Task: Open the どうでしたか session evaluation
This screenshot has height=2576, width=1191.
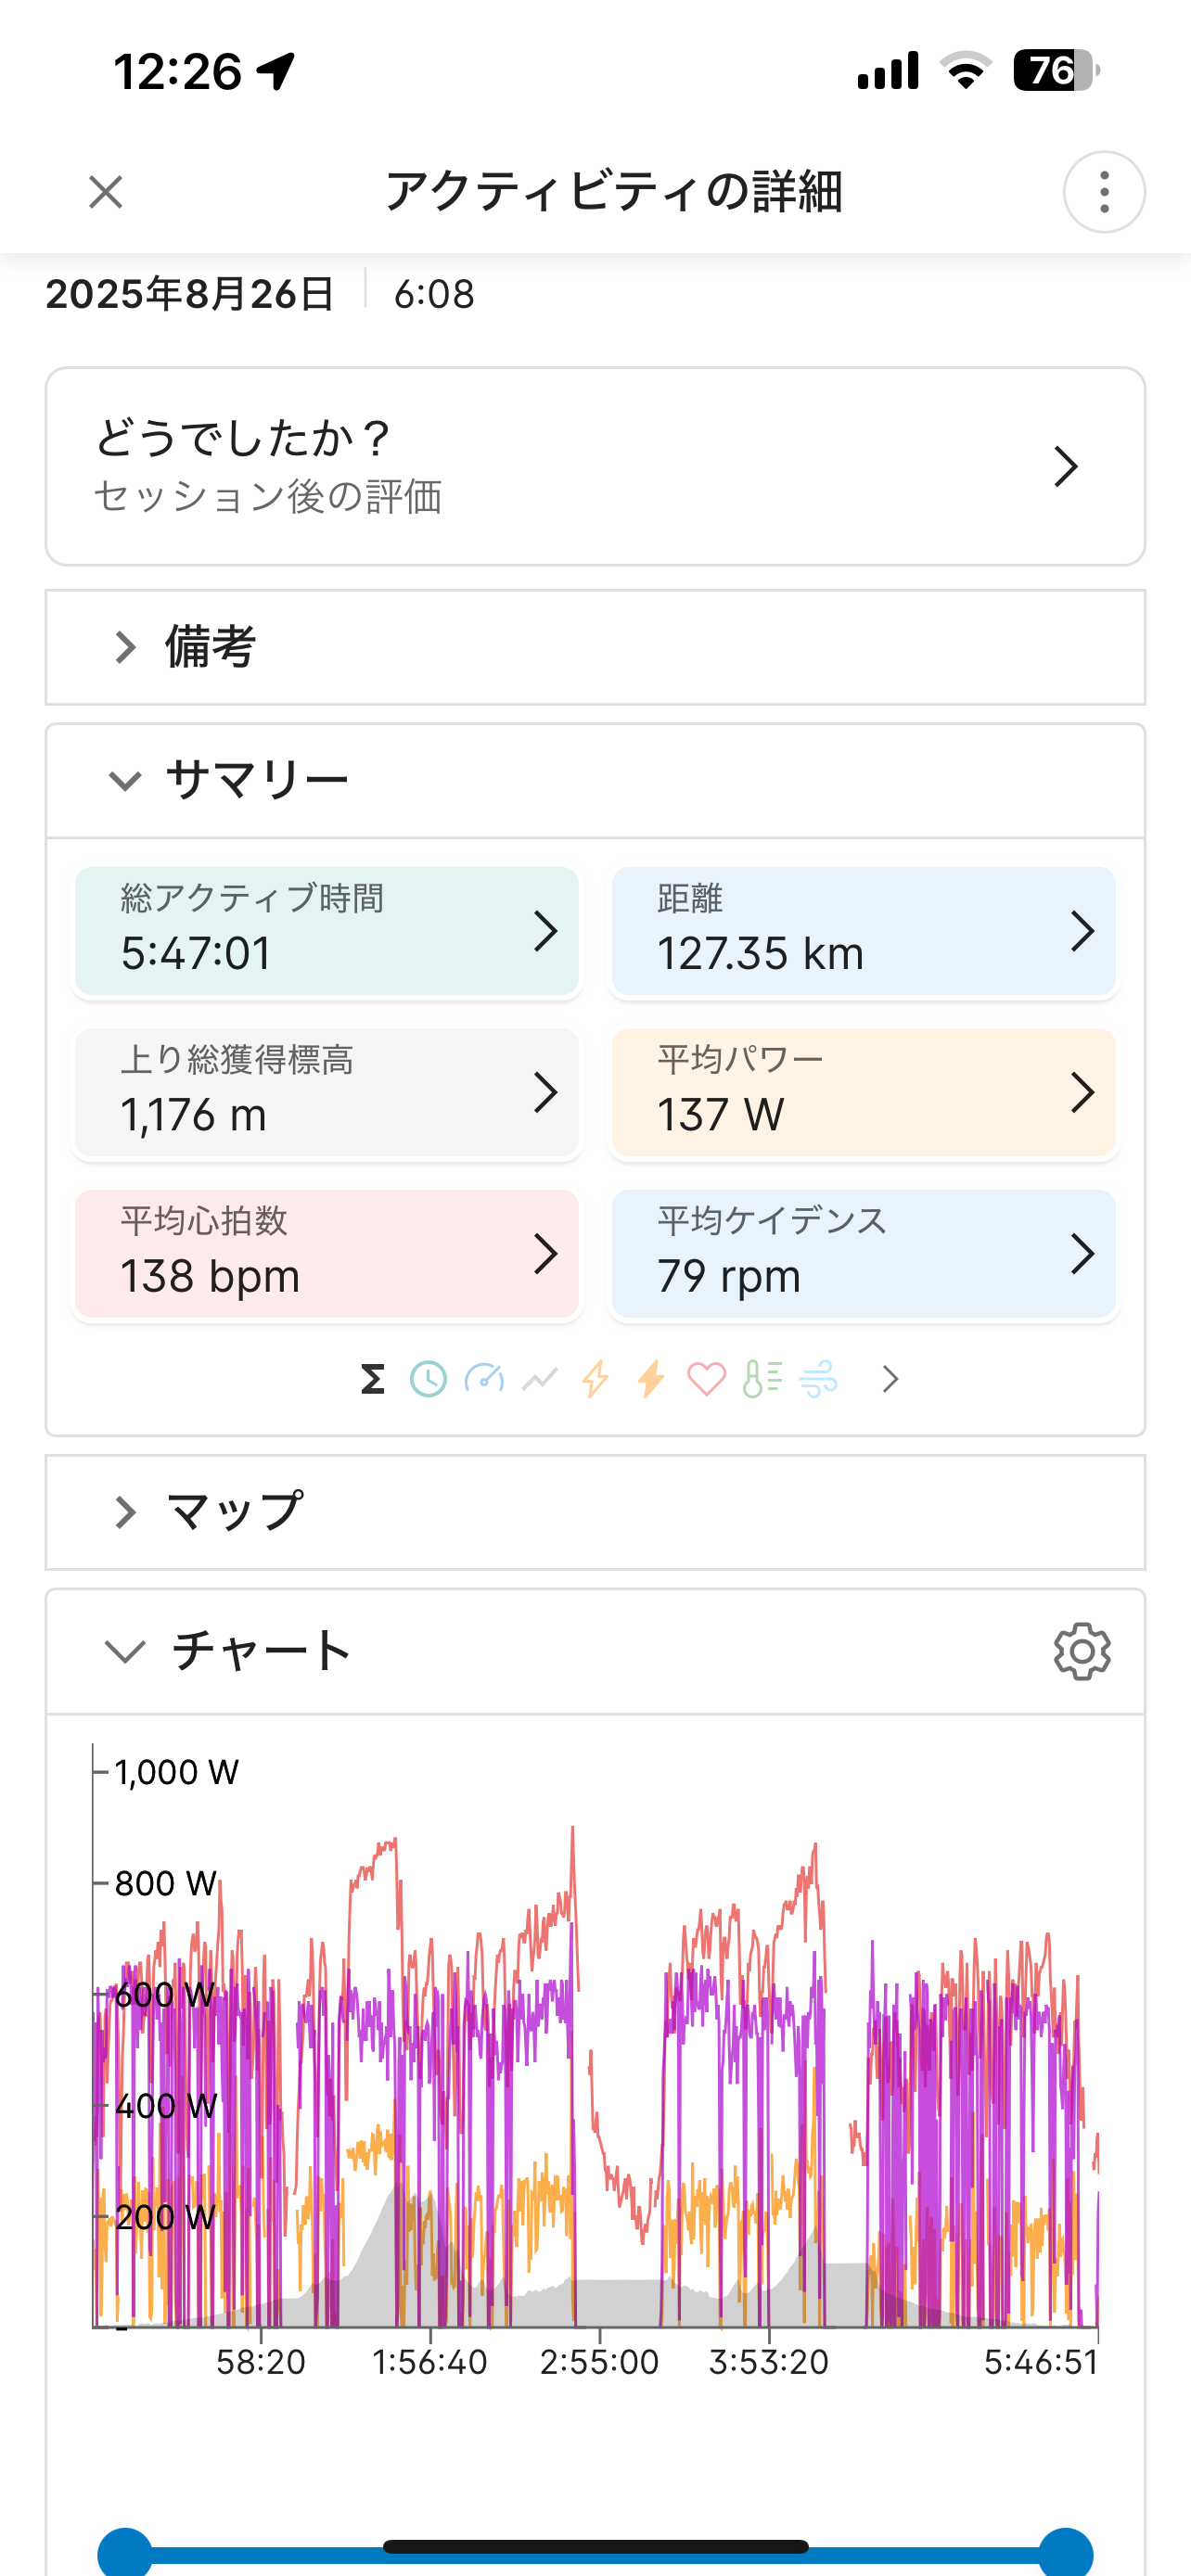Action: point(595,466)
